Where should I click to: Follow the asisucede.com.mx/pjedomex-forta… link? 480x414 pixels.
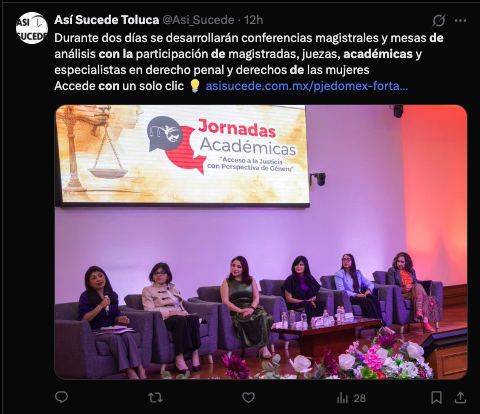(x=307, y=86)
